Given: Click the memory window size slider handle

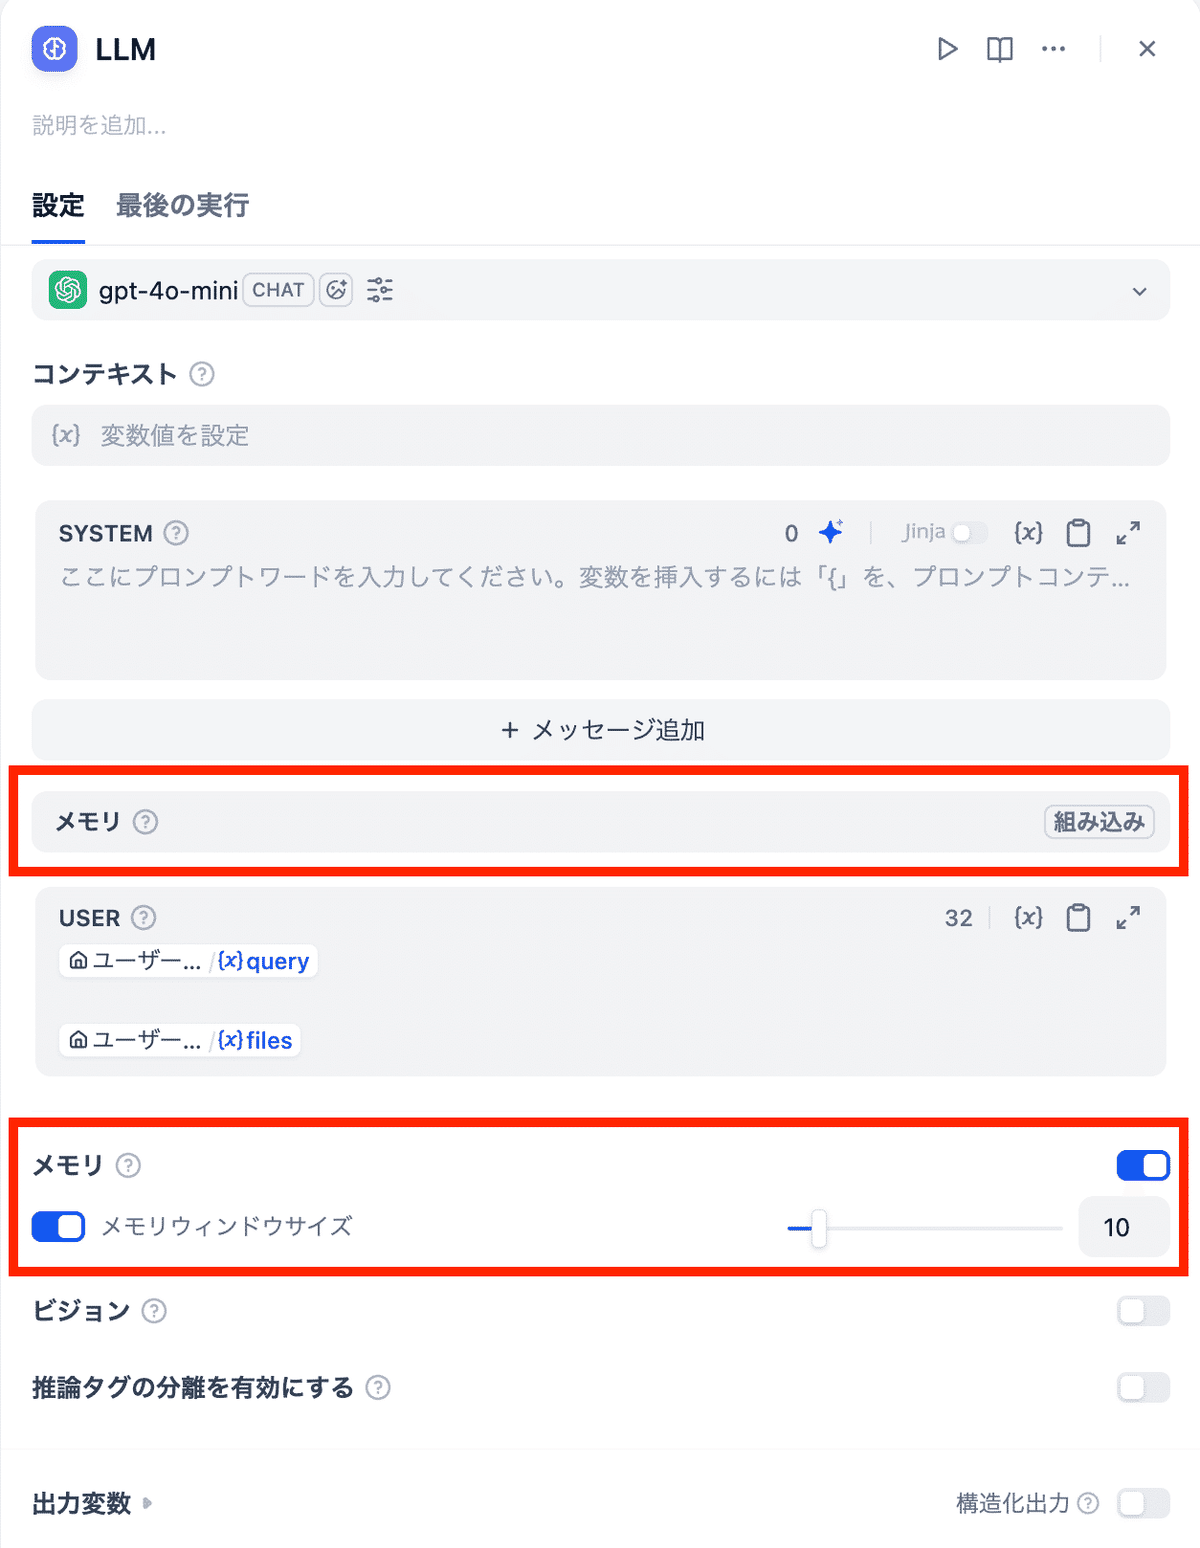Looking at the screenshot, I should pyautogui.click(x=819, y=1228).
